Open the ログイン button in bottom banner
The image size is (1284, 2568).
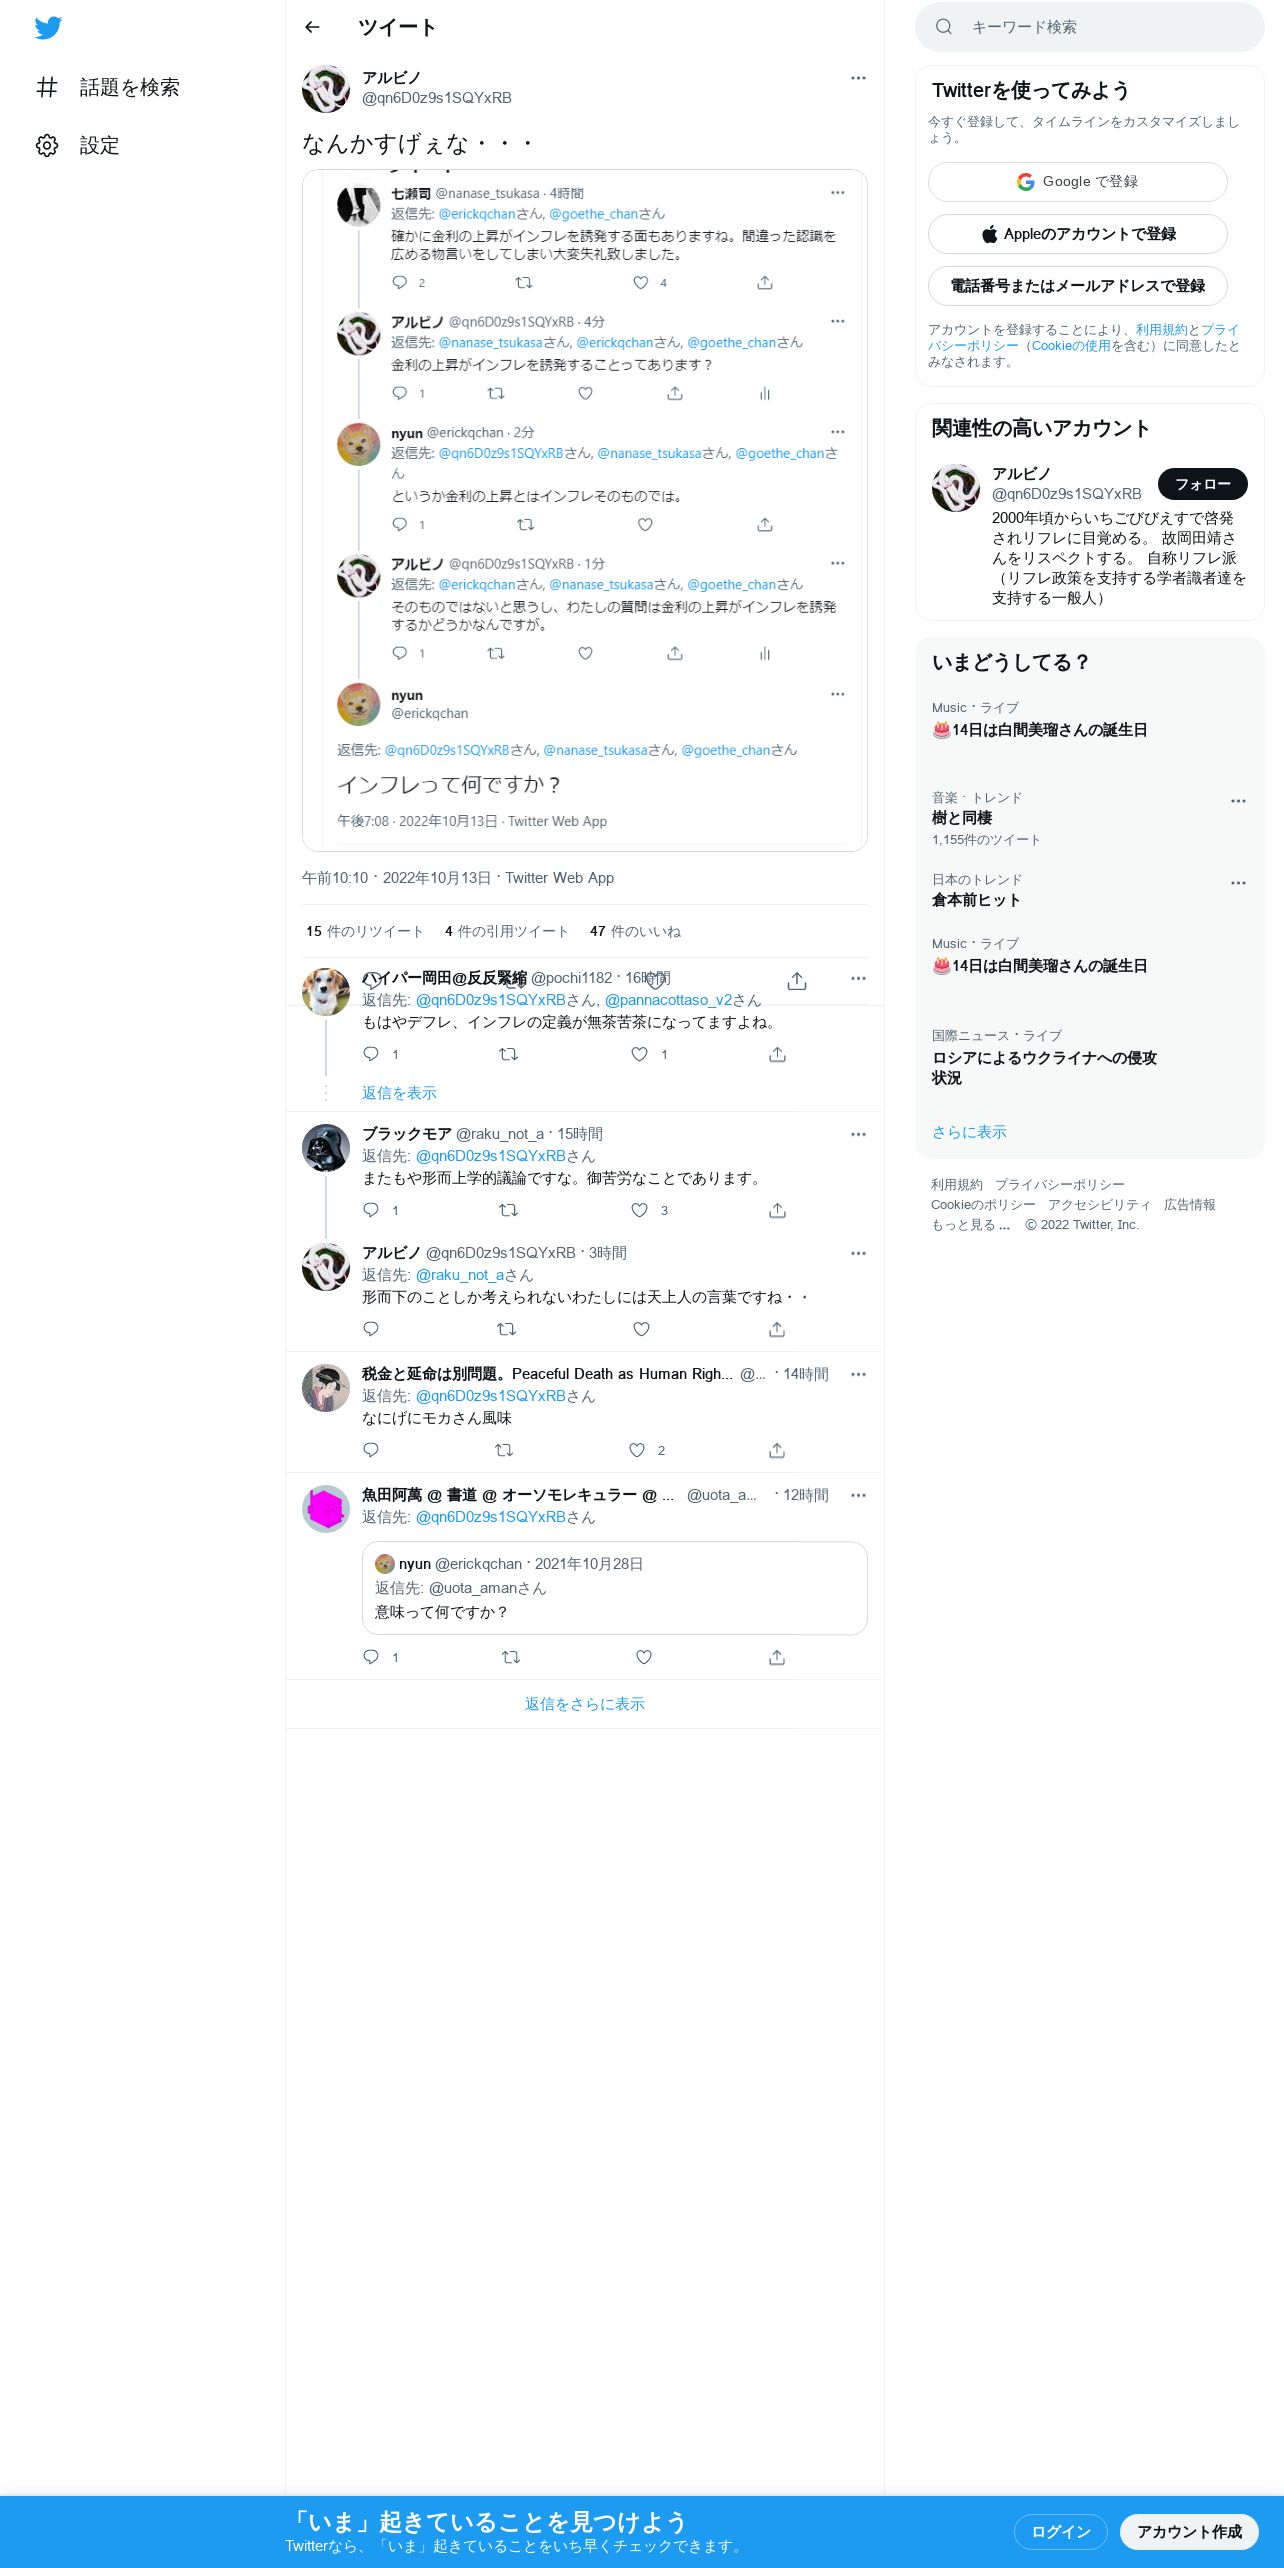click(x=1061, y=2531)
